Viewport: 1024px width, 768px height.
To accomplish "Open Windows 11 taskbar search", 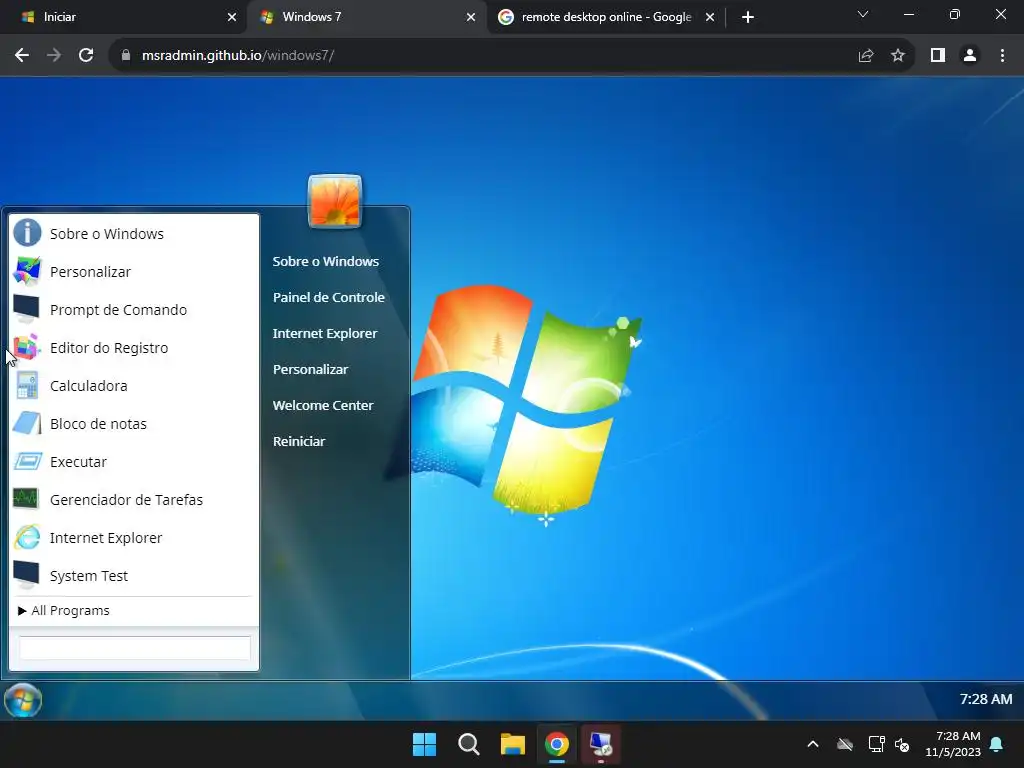I will click(469, 744).
